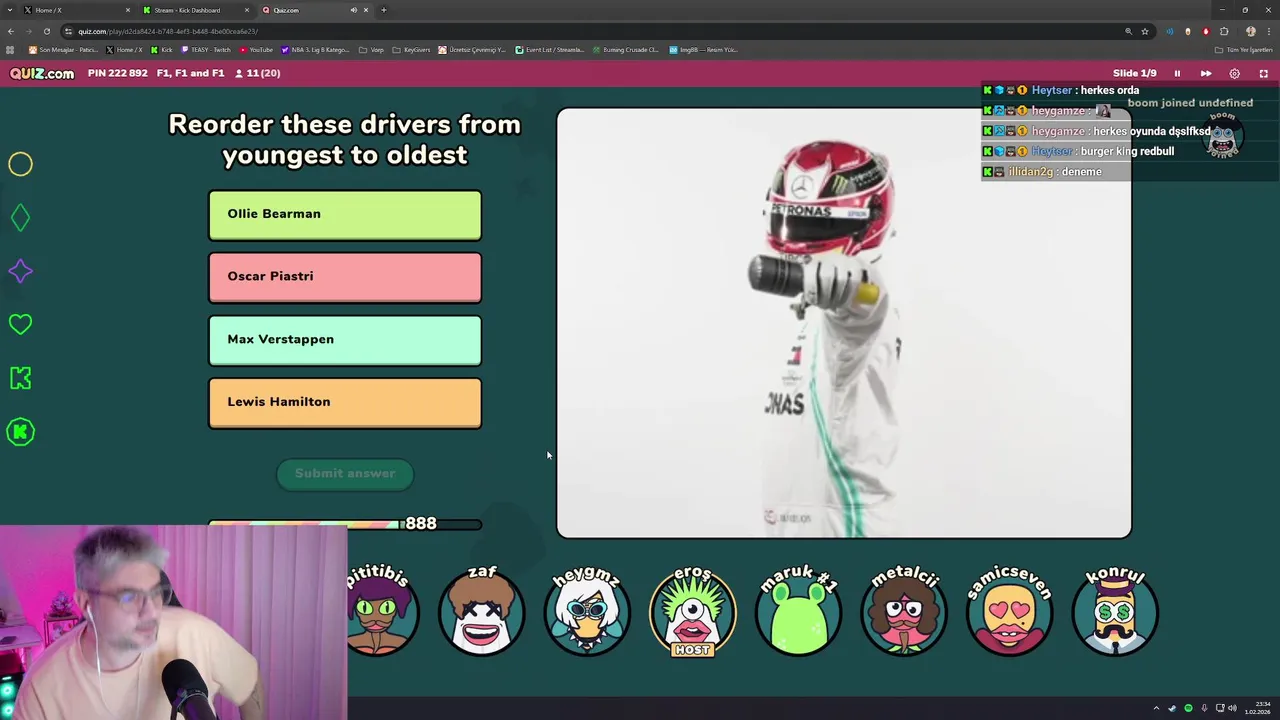Open the Event List / Streamlabs bookmark
Viewport: 1280px width, 720px height.
pos(549,49)
